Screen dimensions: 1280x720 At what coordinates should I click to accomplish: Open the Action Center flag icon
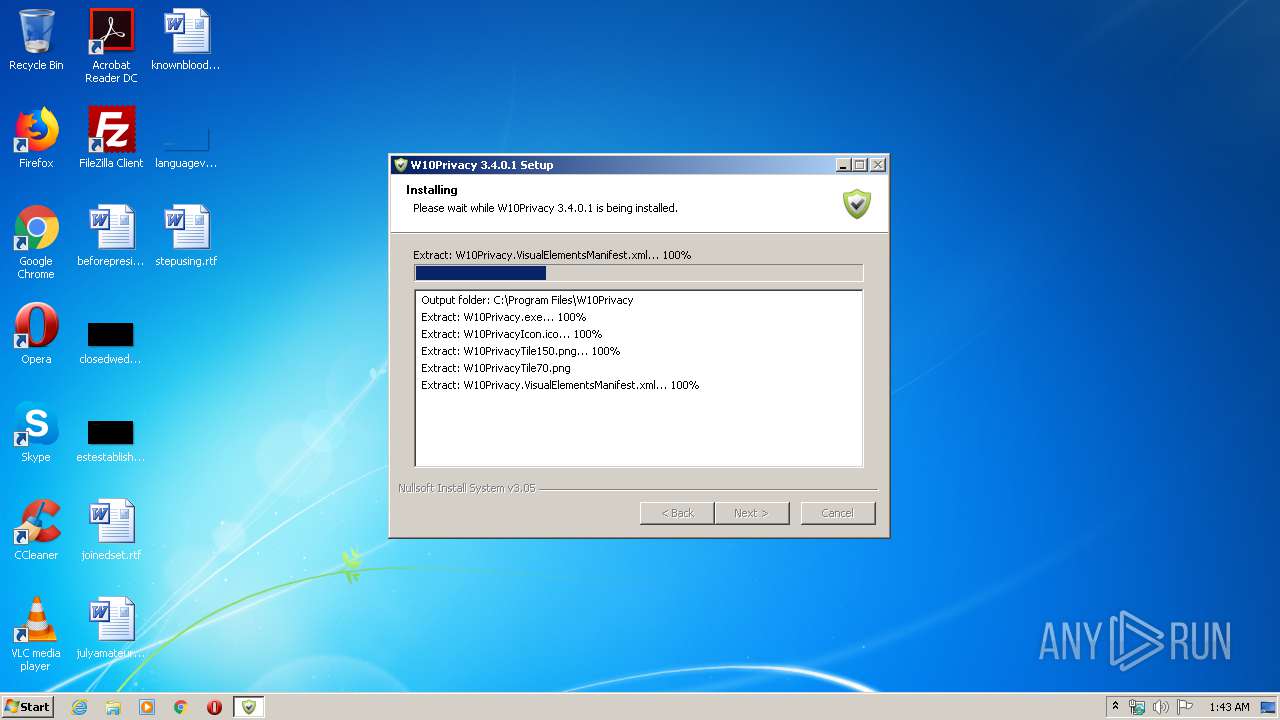point(1185,707)
